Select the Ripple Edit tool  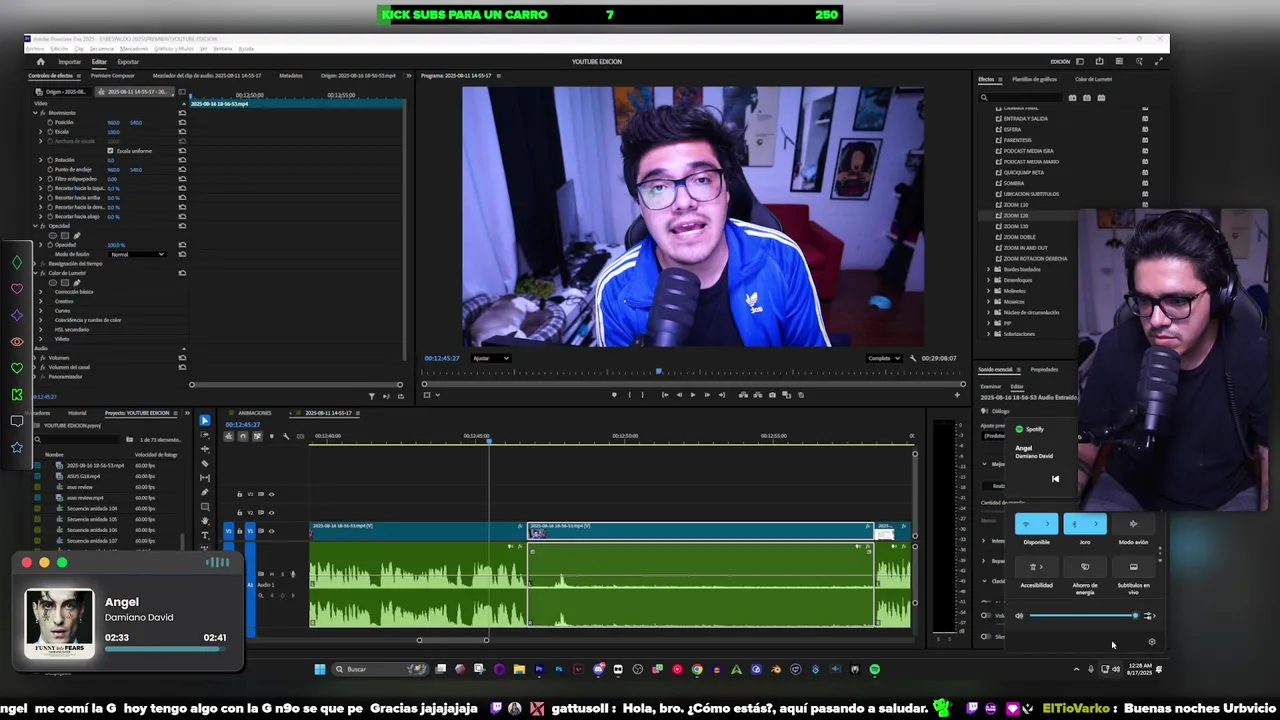(205, 449)
